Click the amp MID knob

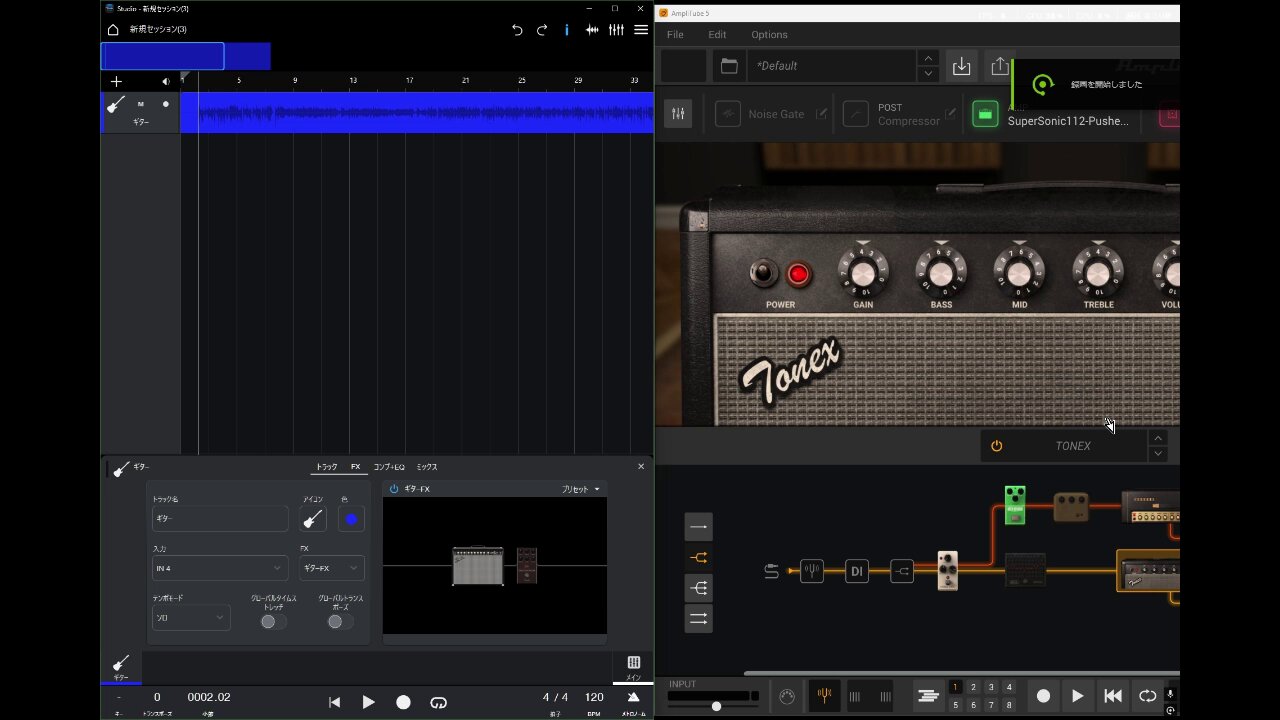(x=1019, y=272)
